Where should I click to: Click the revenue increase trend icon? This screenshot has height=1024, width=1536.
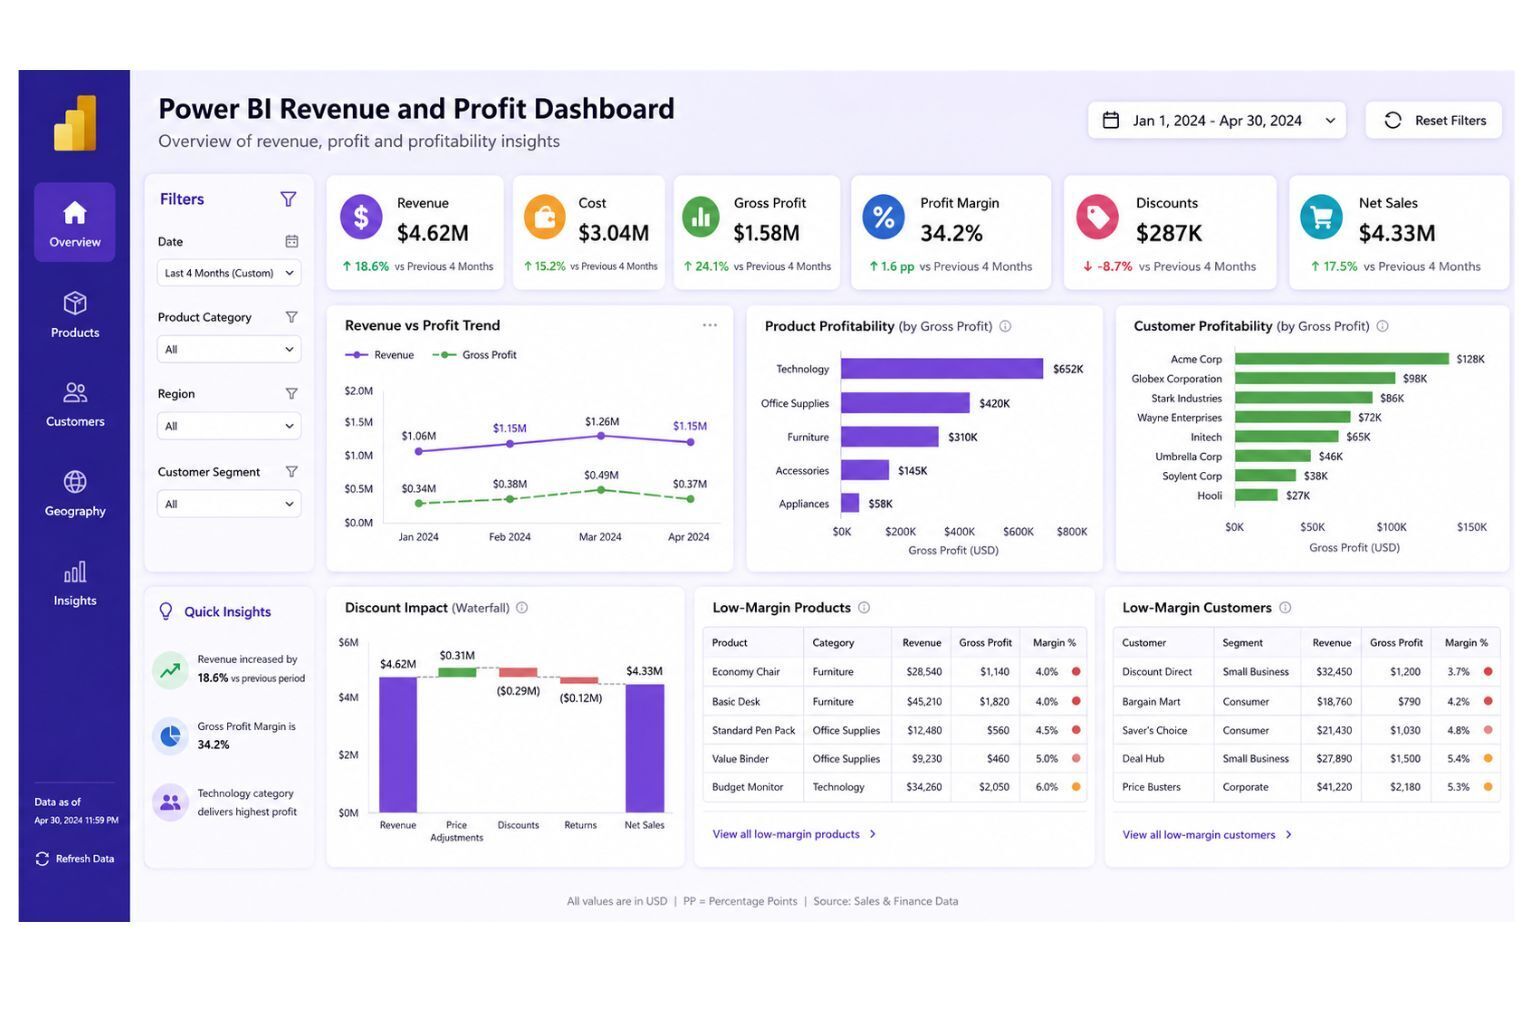pyautogui.click(x=171, y=670)
